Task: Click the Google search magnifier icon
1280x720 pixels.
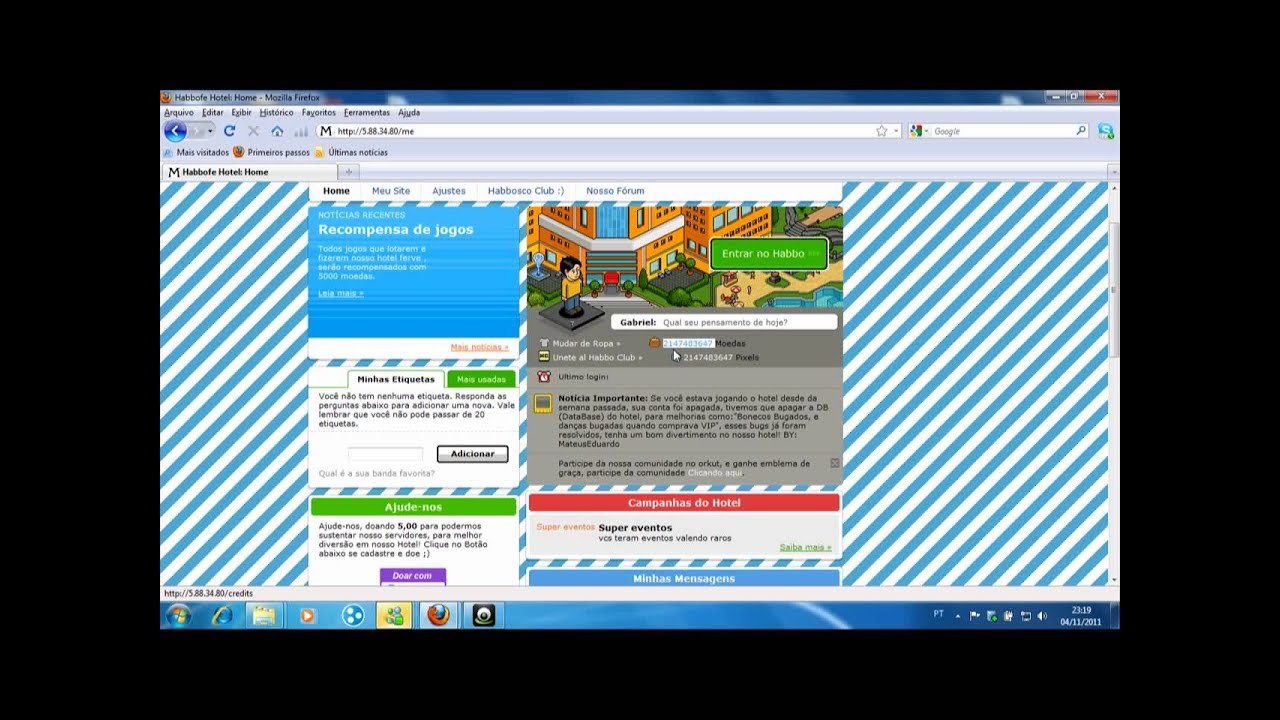Action: (1081, 131)
